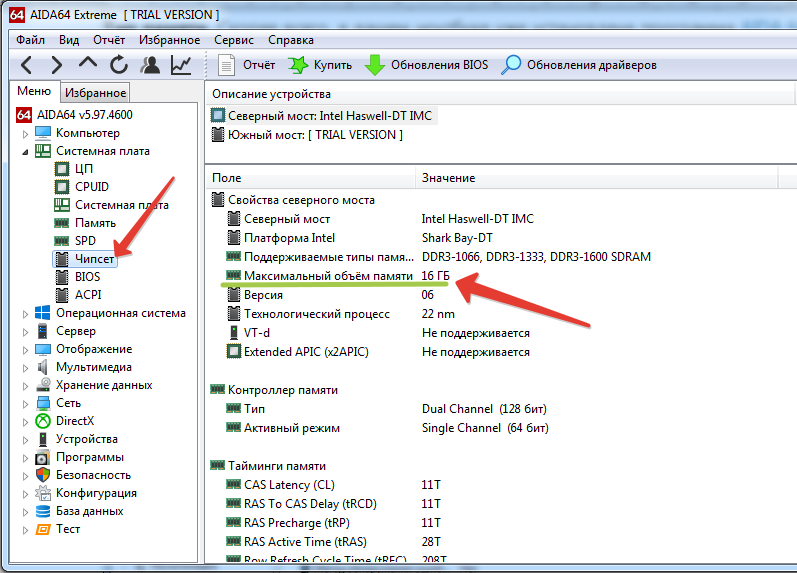This screenshot has height=573, width=797.
Task: Click the green Купить star icon
Action: point(298,65)
